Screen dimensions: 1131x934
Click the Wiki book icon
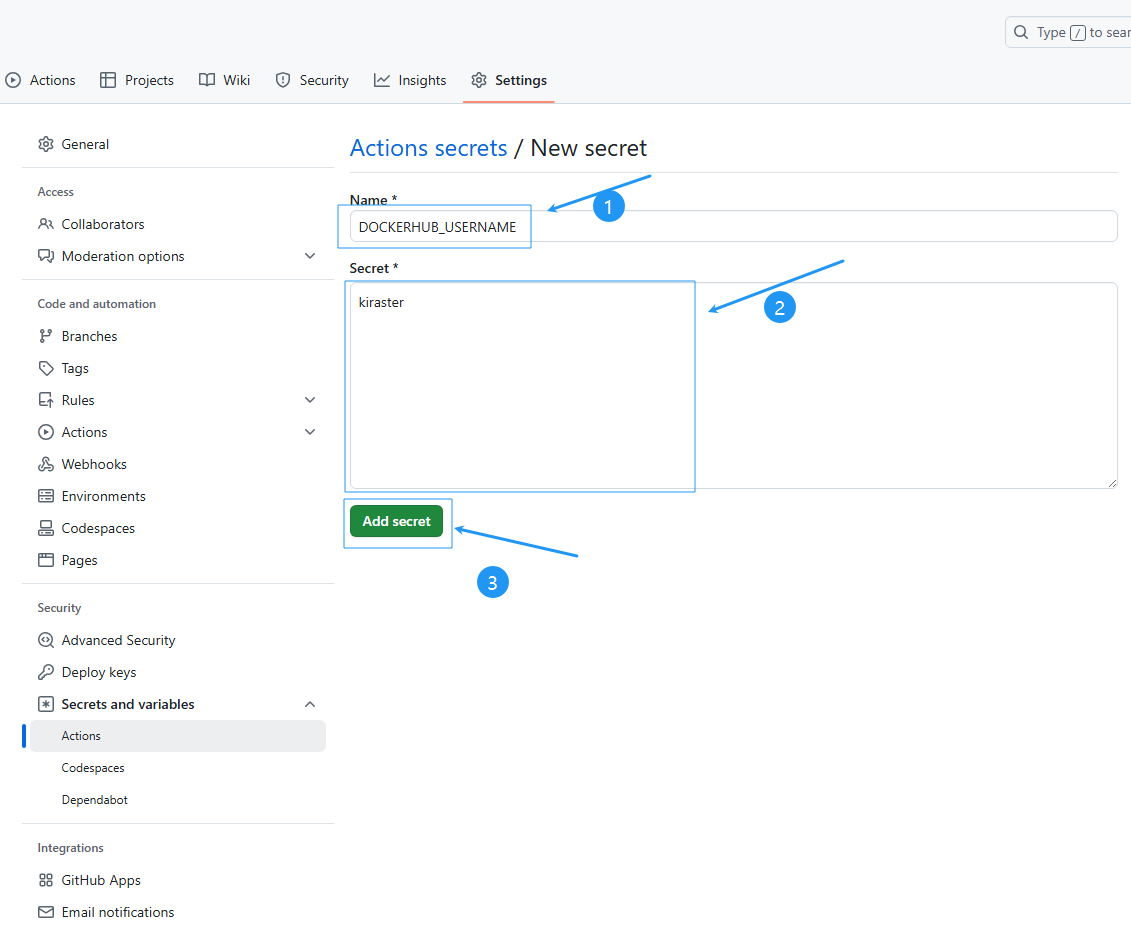click(207, 80)
